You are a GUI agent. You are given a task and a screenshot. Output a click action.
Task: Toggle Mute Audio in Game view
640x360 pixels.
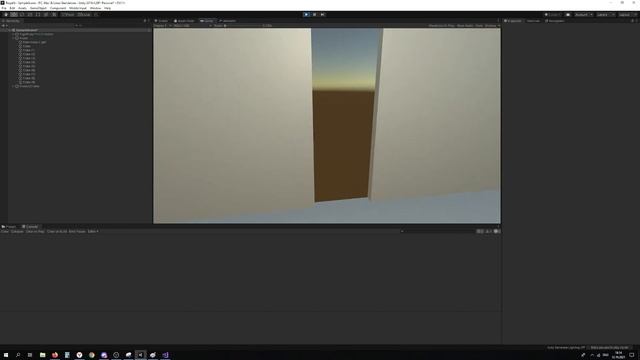[x=465, y=26]
